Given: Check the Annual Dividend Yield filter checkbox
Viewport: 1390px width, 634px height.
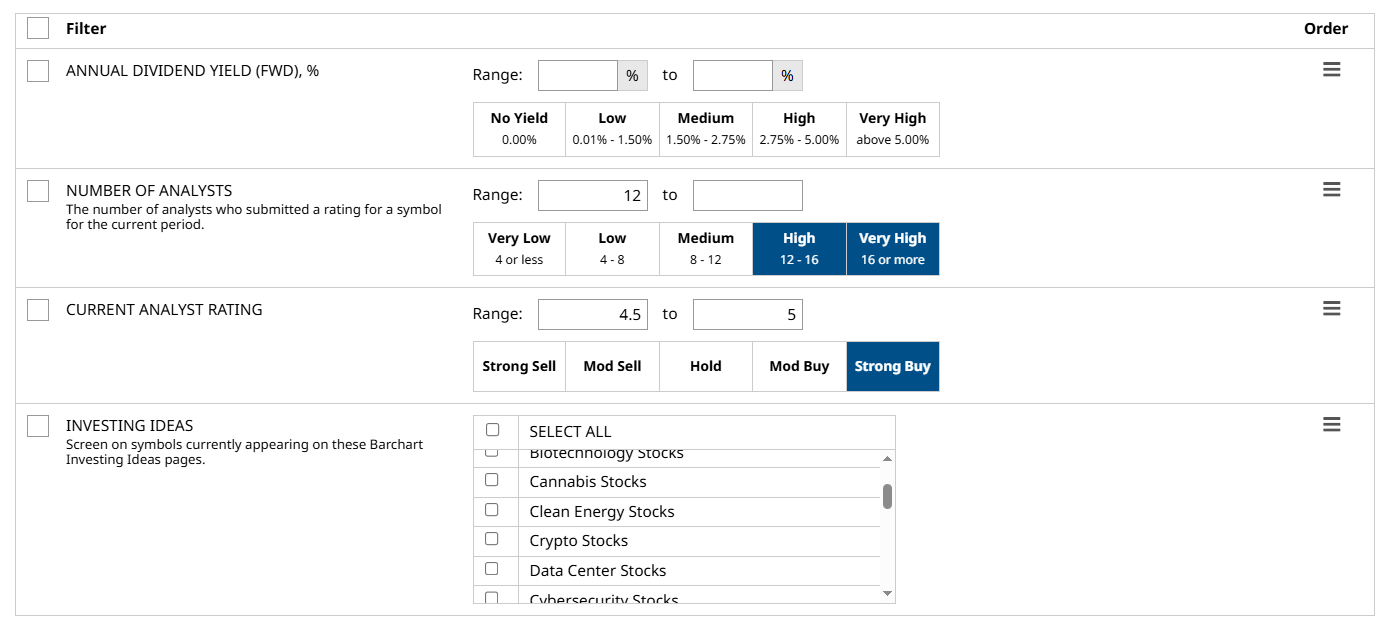Looking at the screenshot, I should pos(38,71).
